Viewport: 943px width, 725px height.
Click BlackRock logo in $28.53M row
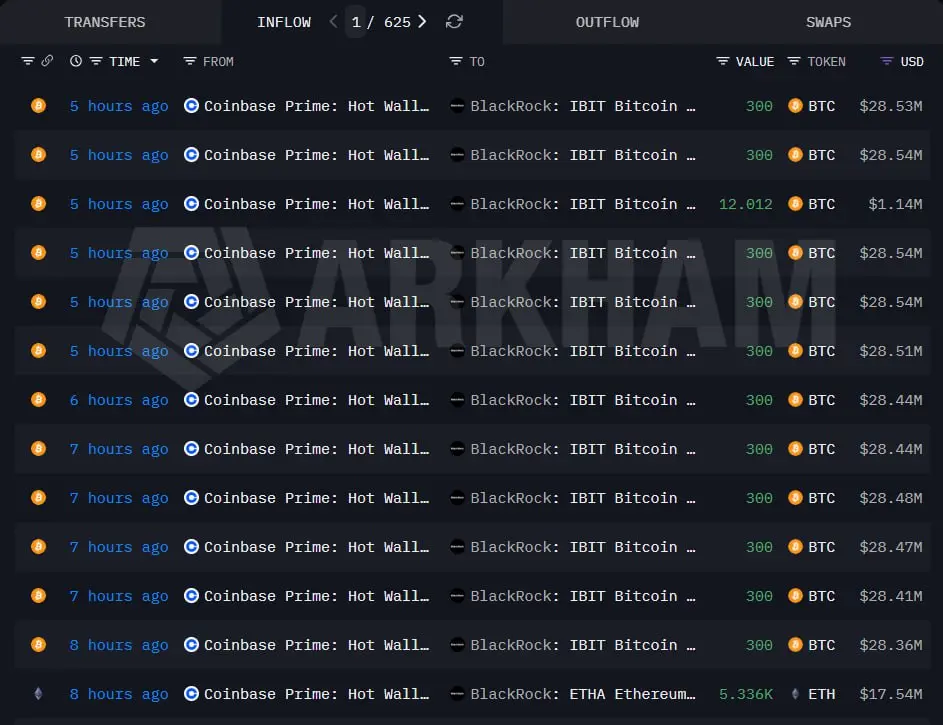pos(457,106)
